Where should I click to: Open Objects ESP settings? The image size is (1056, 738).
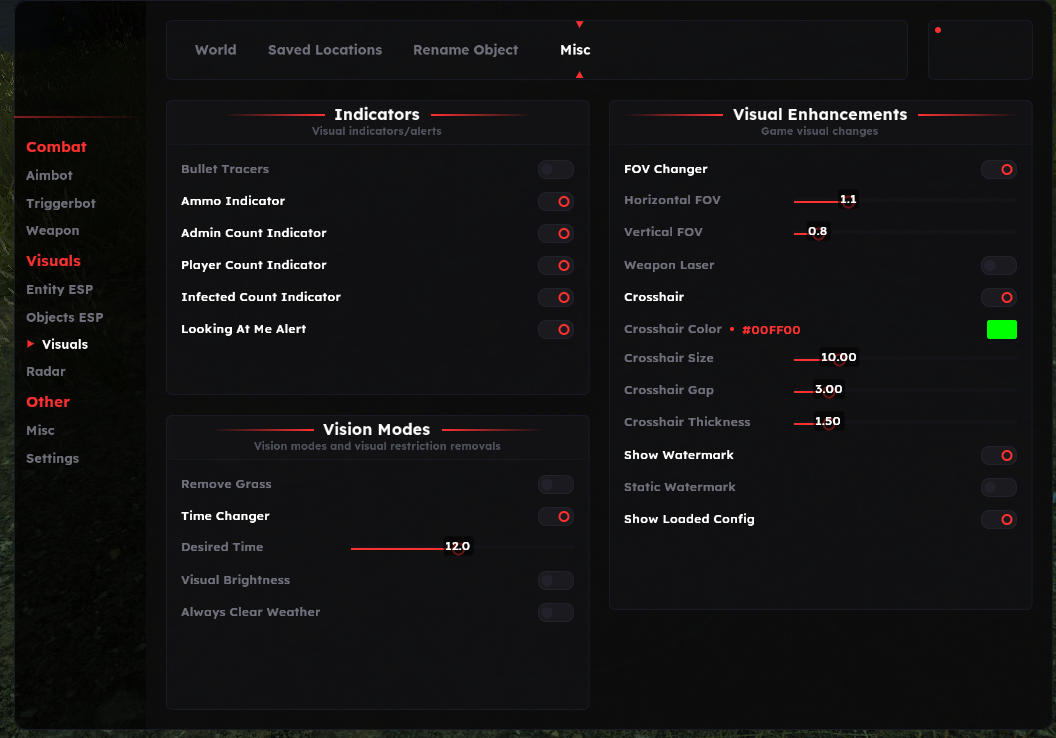pos(64,317)
